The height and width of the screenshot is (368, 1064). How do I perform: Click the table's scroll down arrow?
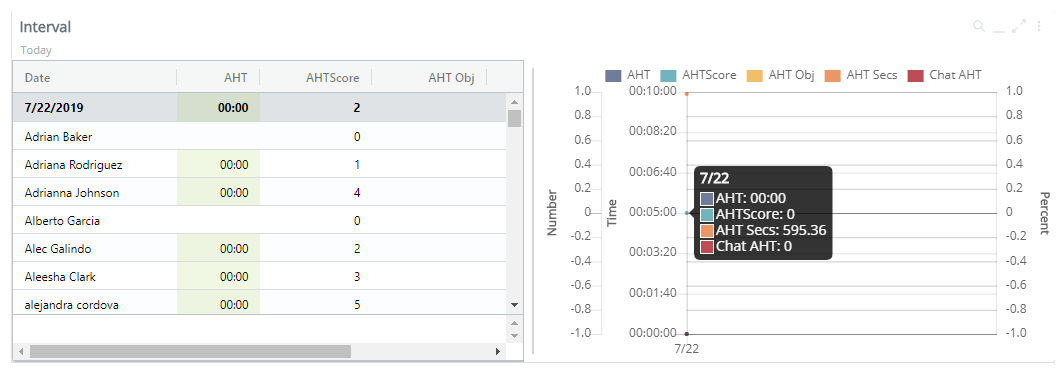coord(514,306)
